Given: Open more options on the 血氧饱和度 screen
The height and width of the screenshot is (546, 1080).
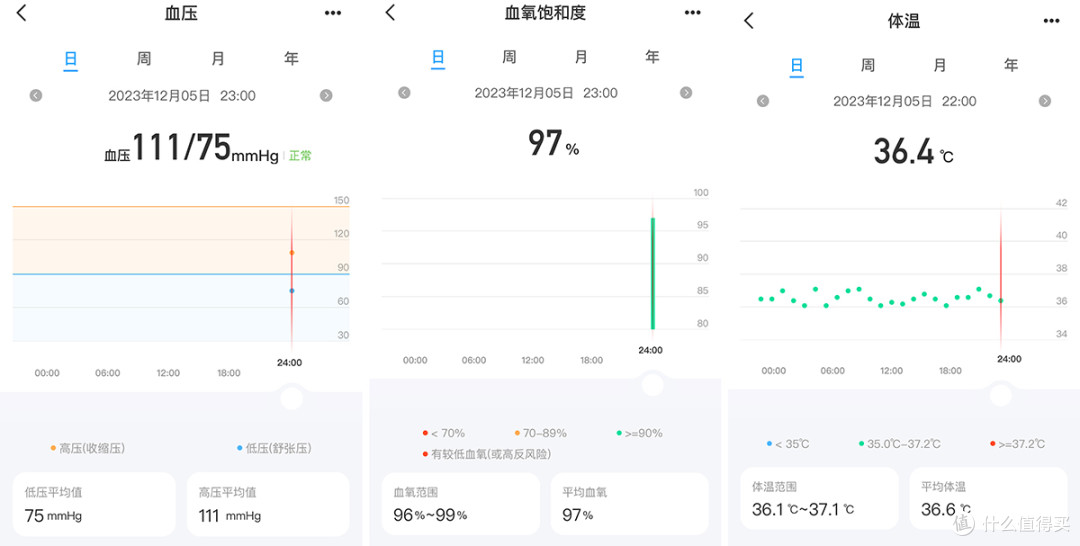Looking at the screenshot, I should [692, 12].
